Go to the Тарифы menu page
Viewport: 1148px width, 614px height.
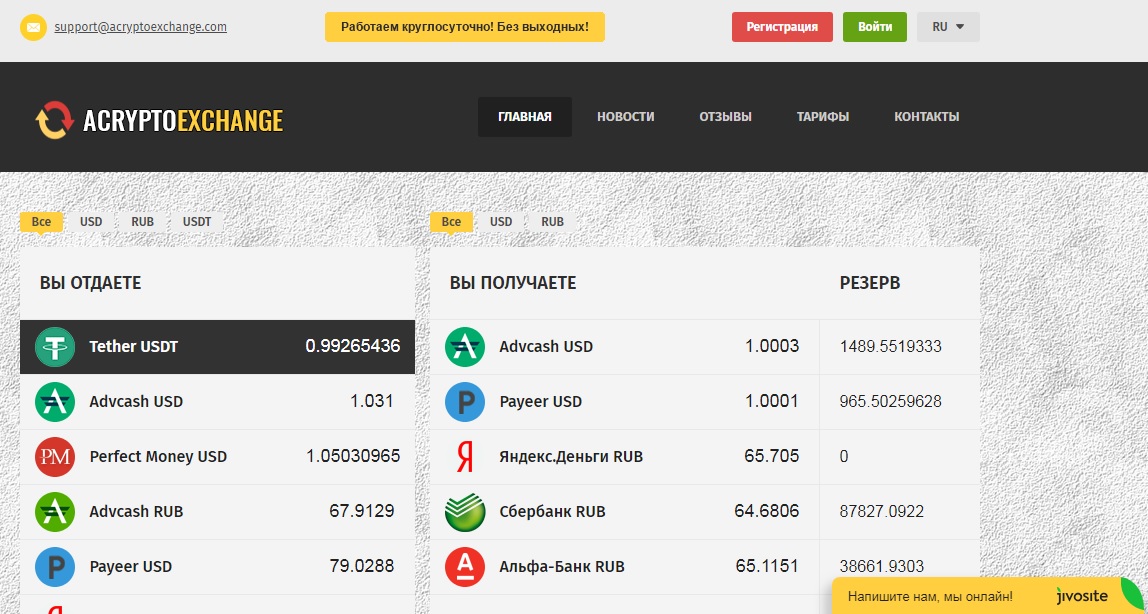click(822, 117)
